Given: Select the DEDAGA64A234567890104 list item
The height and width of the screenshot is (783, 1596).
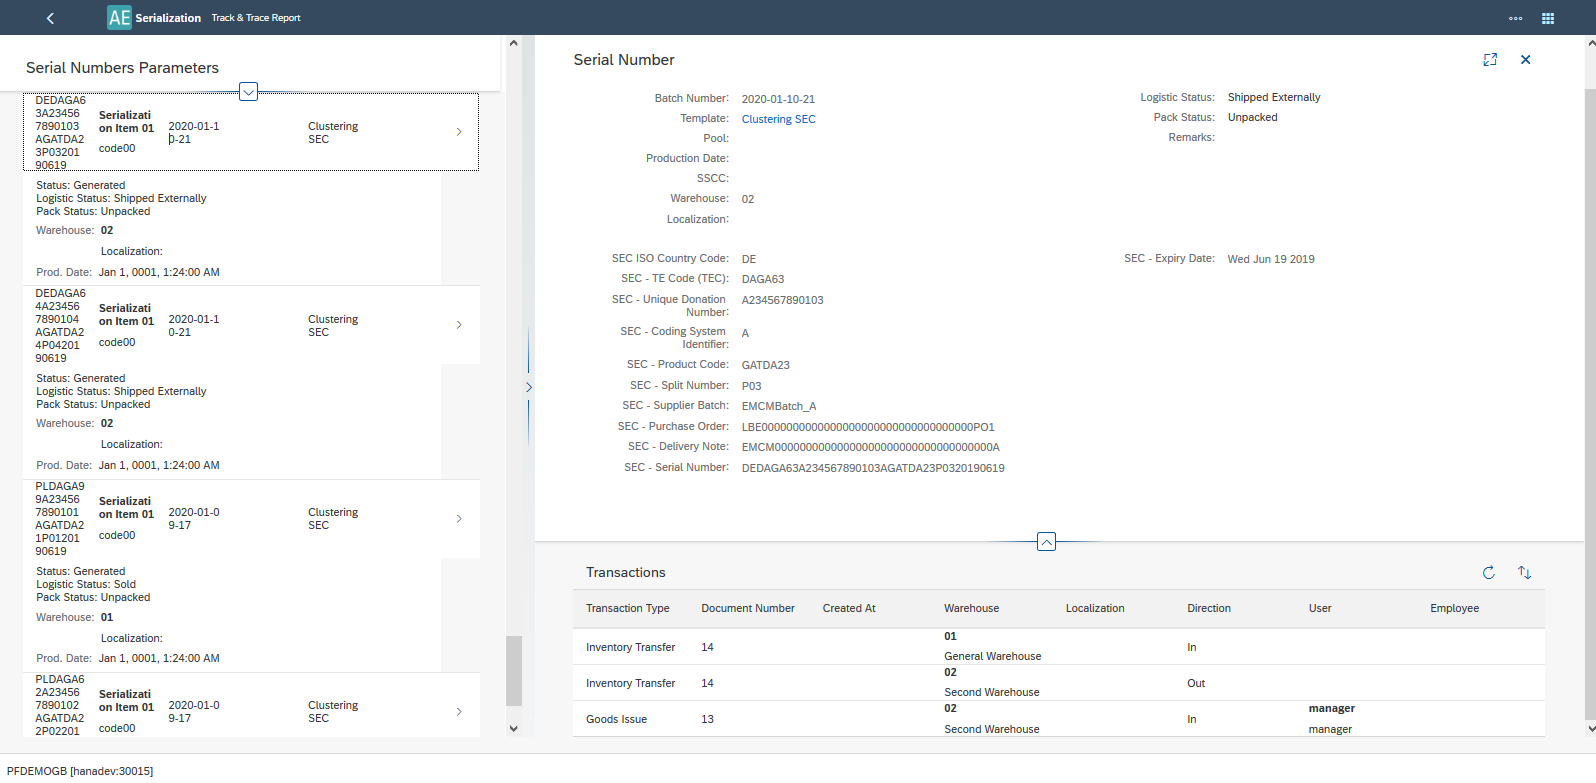Looking at the screenshot, I should tap(250, 326).
